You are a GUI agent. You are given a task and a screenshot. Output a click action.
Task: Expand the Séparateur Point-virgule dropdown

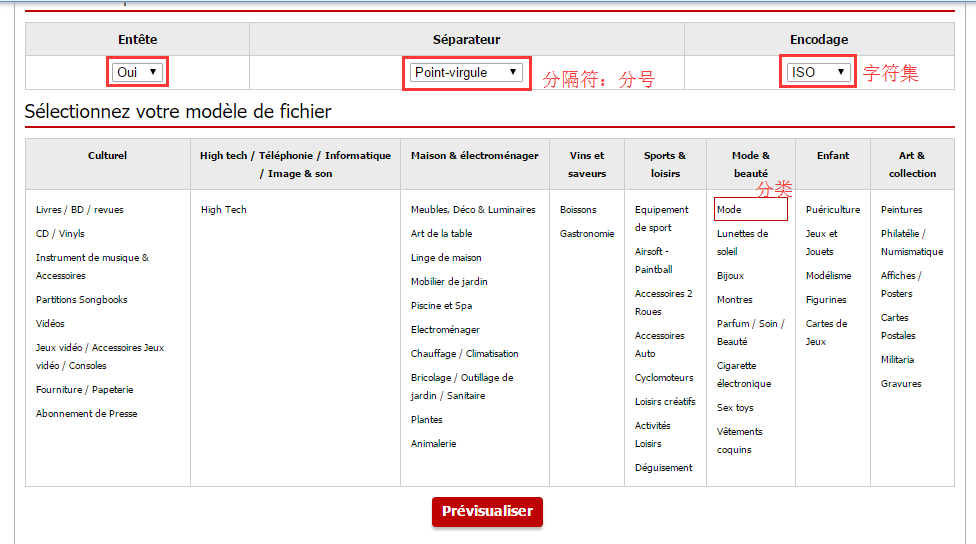coord(466,72)
